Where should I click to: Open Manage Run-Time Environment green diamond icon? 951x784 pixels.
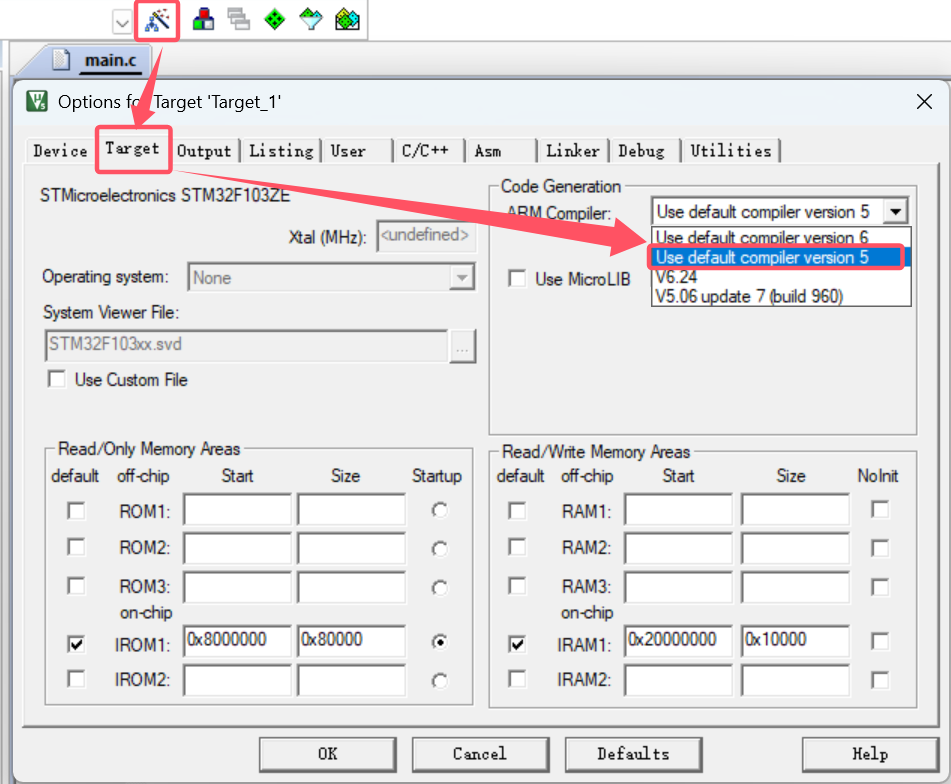click(274, 19)
